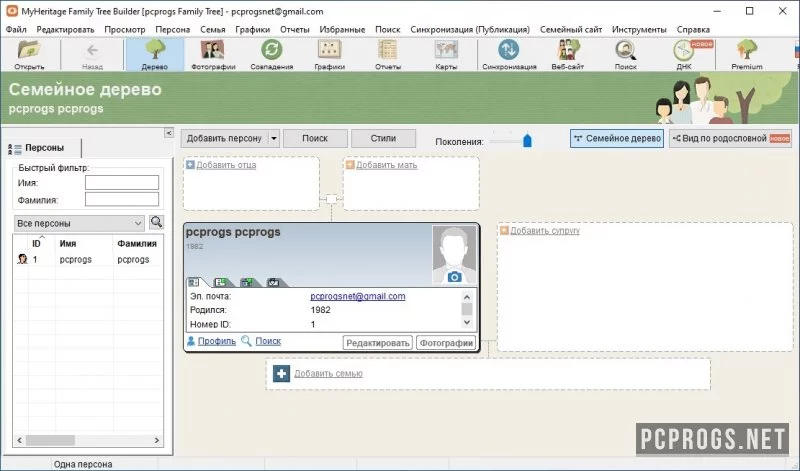Click the quick filter search magnifier

tap(156, 222)
